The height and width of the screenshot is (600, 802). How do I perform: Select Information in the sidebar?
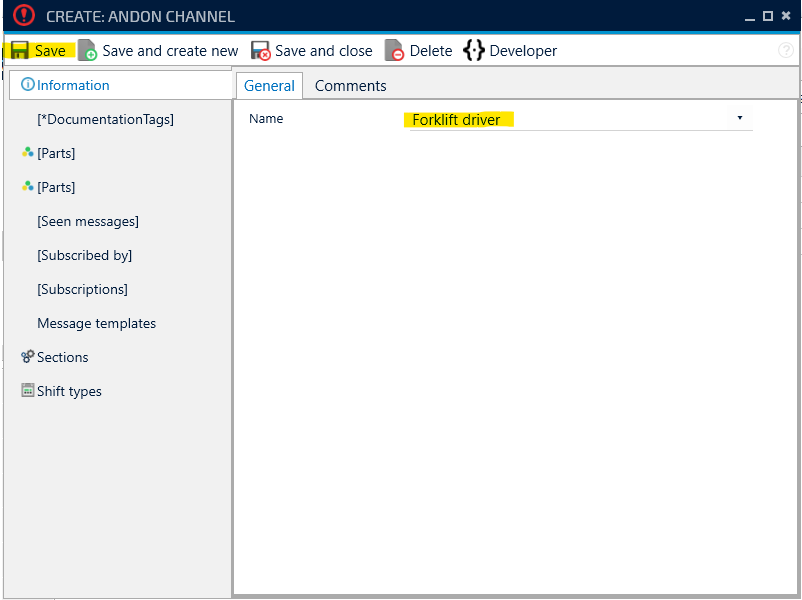(x=73, y=85)
